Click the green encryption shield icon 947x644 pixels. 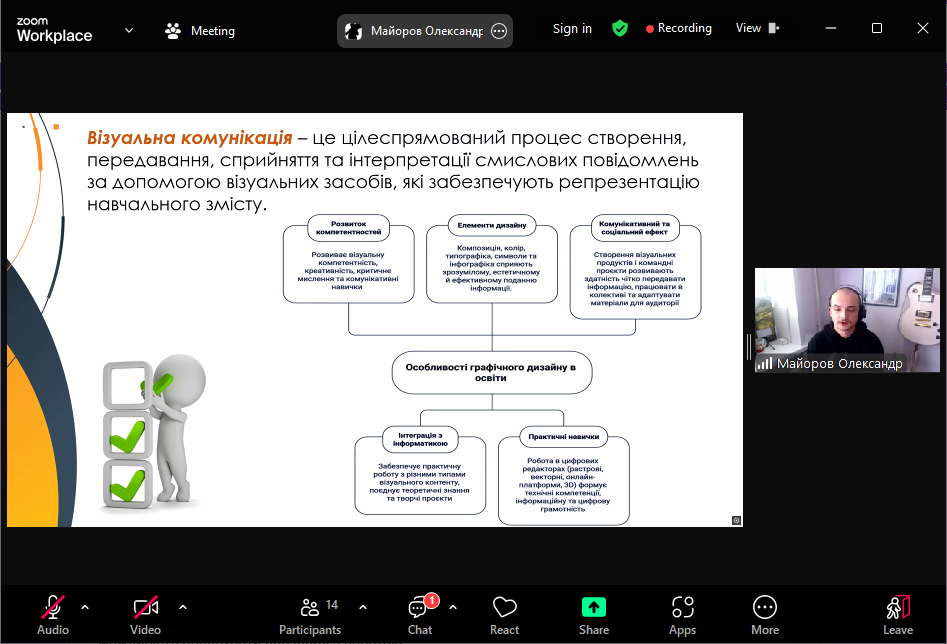click(x=620, y=29)
